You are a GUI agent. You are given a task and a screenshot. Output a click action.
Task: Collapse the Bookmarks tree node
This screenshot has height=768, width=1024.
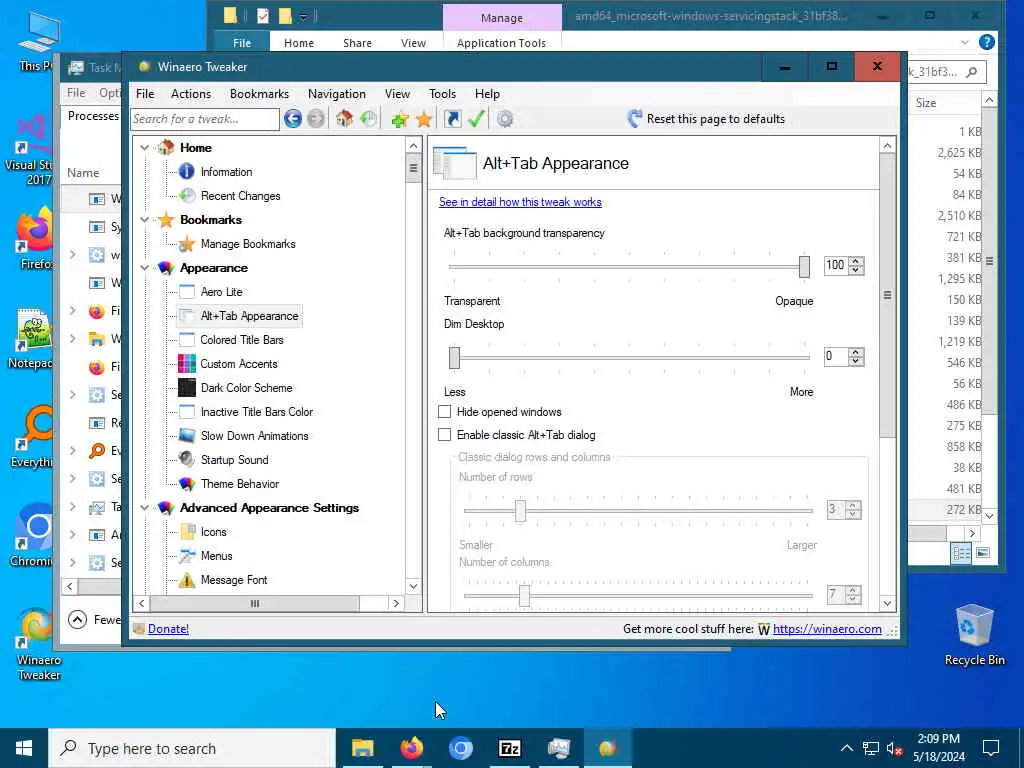pos(144,220)
